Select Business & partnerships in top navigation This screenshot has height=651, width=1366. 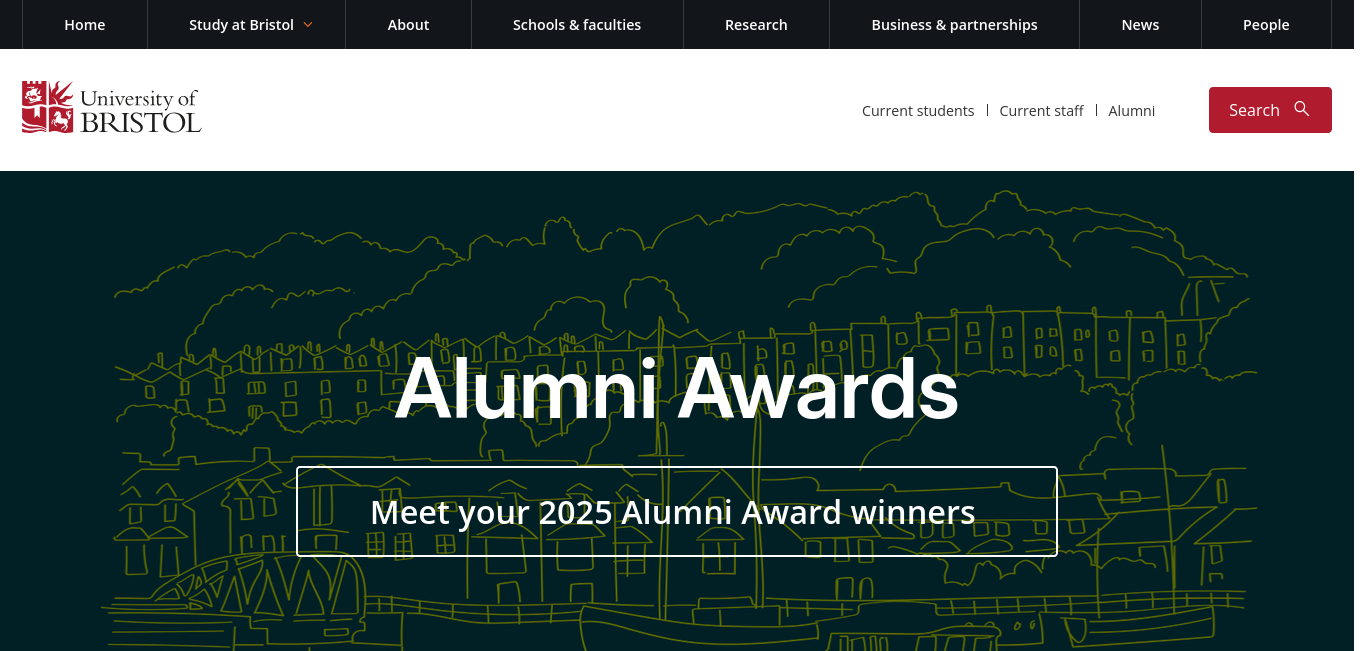pos(954,24)
